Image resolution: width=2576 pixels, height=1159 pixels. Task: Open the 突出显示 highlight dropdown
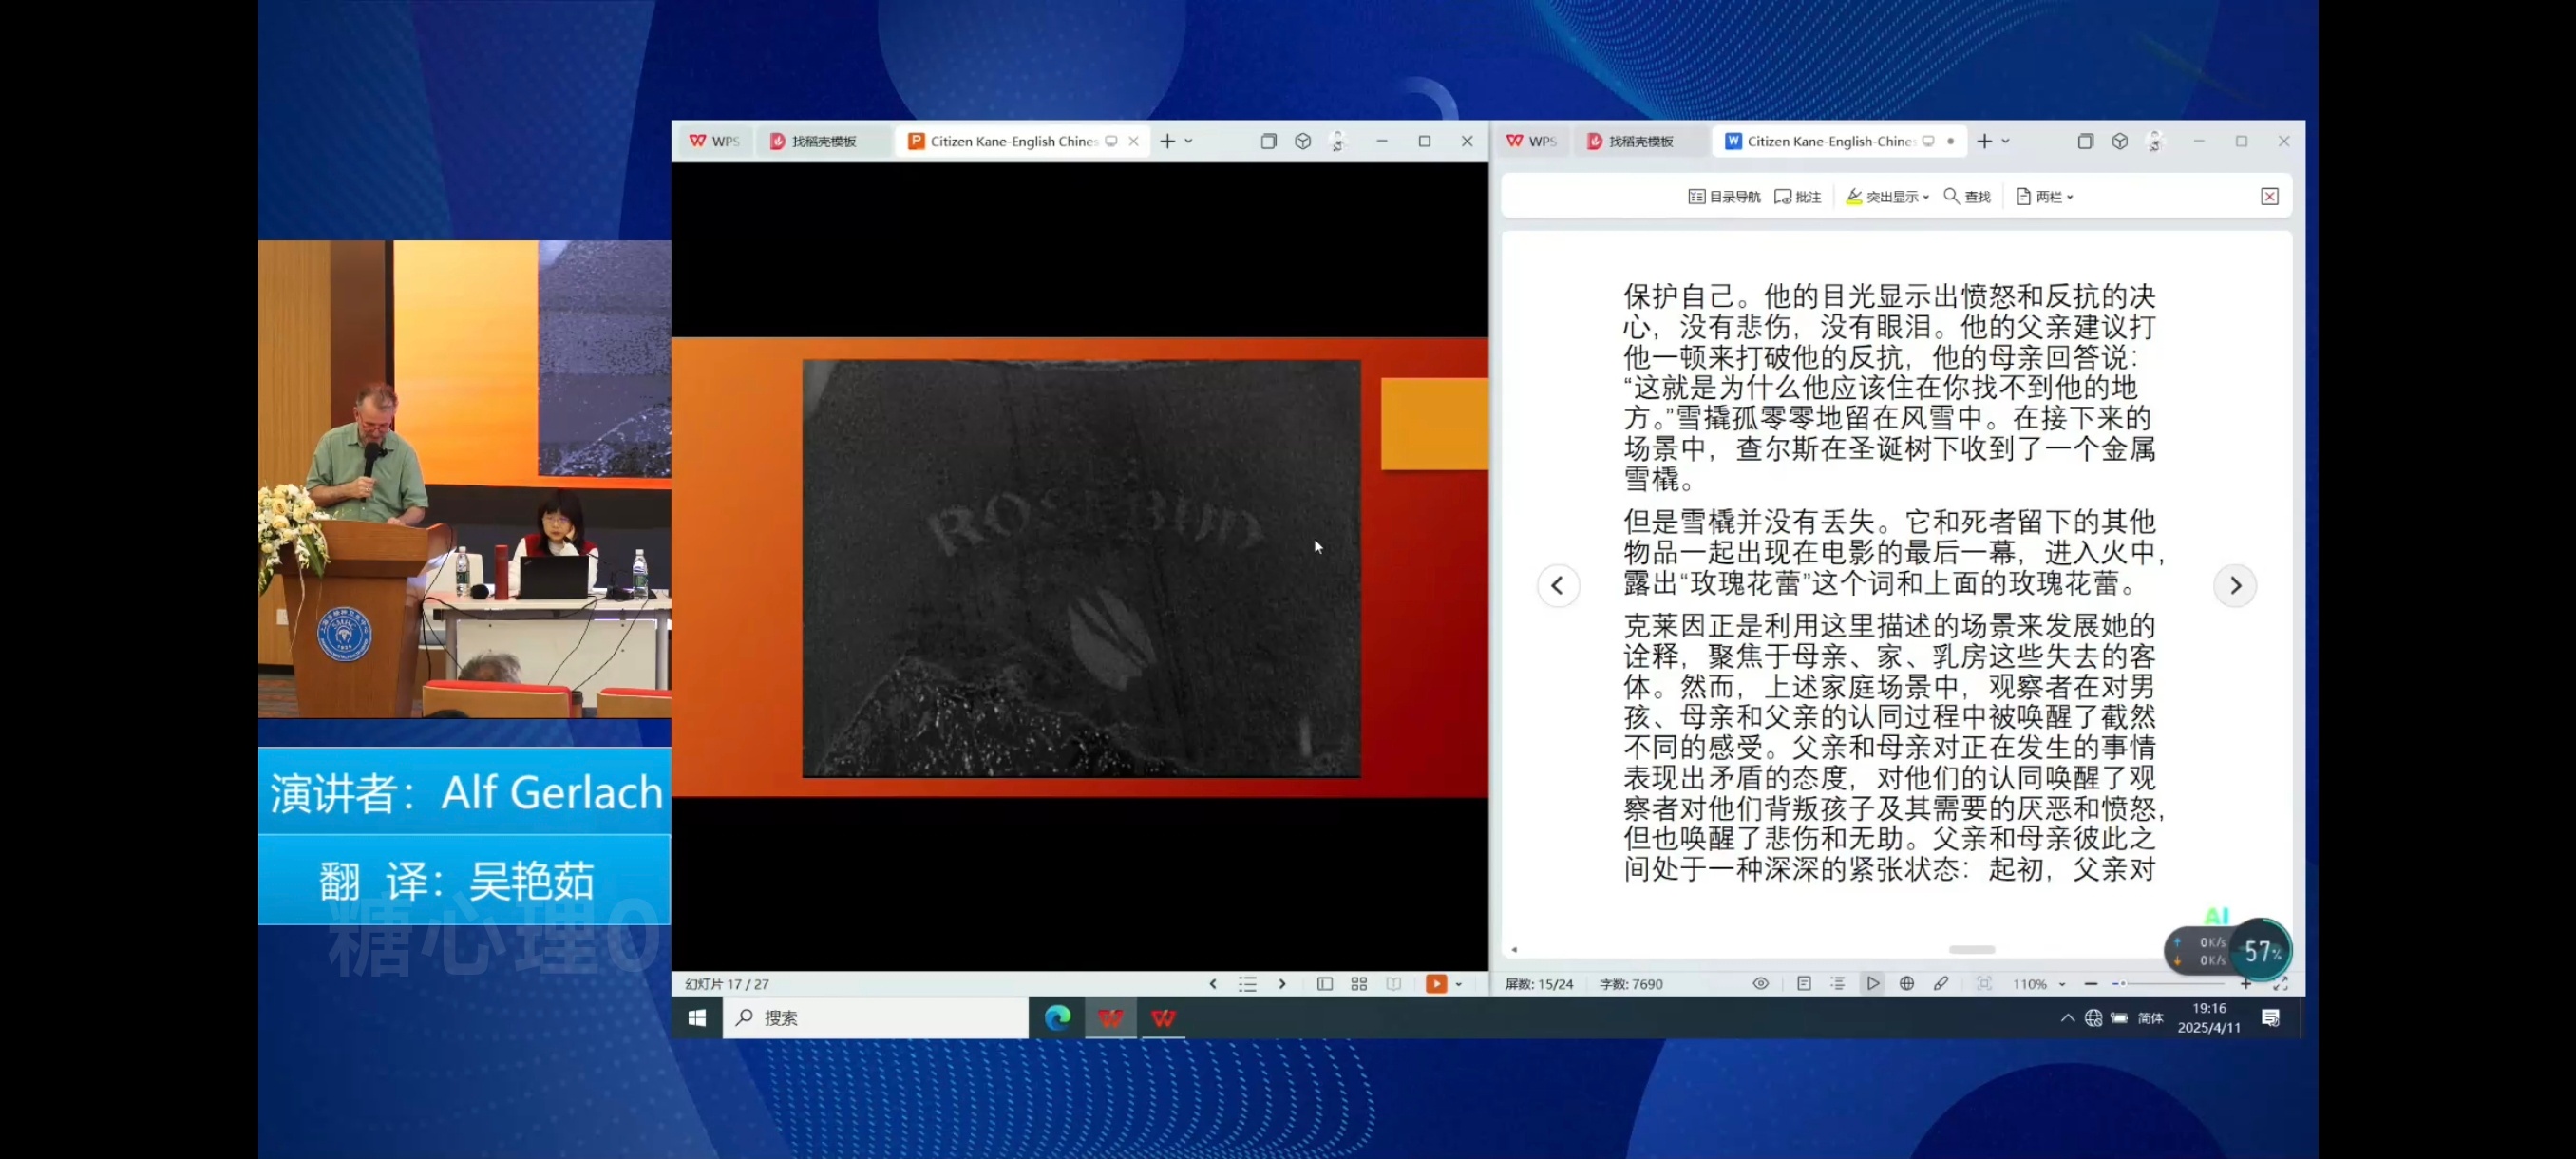(1886, 197)
